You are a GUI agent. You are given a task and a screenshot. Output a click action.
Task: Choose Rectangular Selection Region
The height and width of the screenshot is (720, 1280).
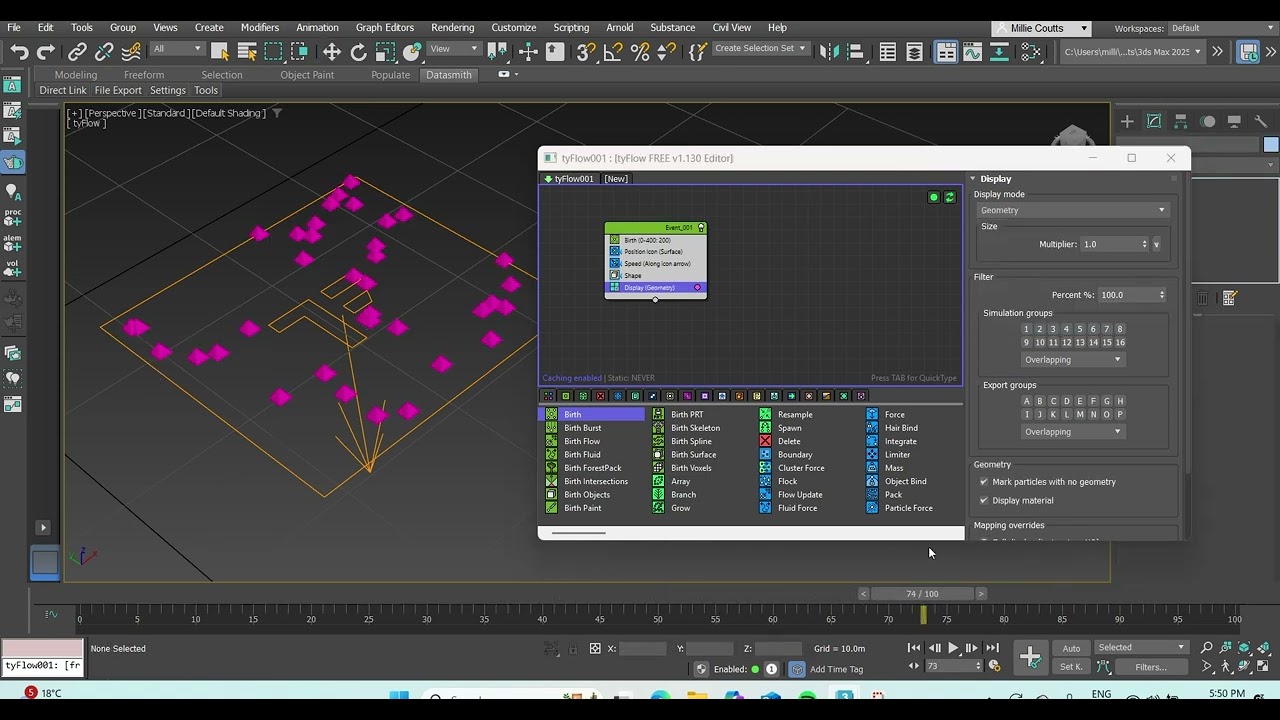[x=274, y=52]
